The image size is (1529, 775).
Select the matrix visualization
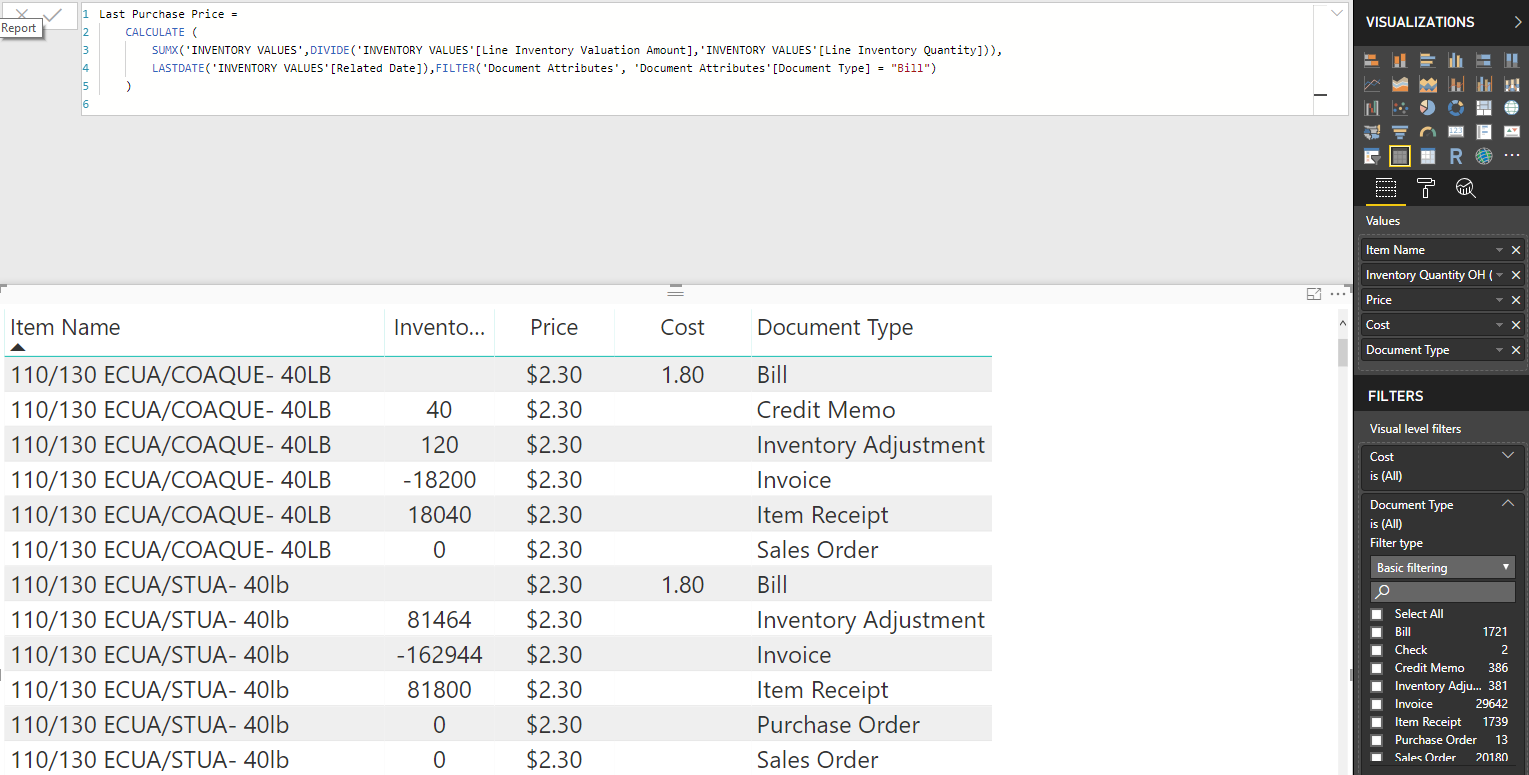1428,156
